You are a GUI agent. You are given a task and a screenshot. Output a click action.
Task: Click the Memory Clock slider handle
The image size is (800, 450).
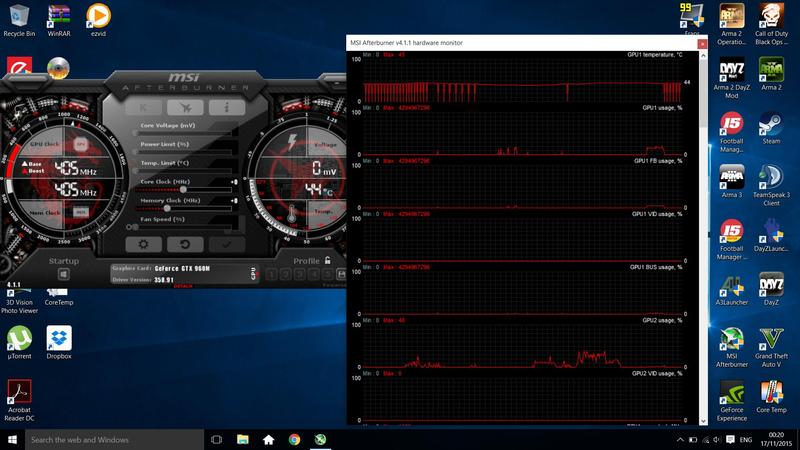point(166,208)
